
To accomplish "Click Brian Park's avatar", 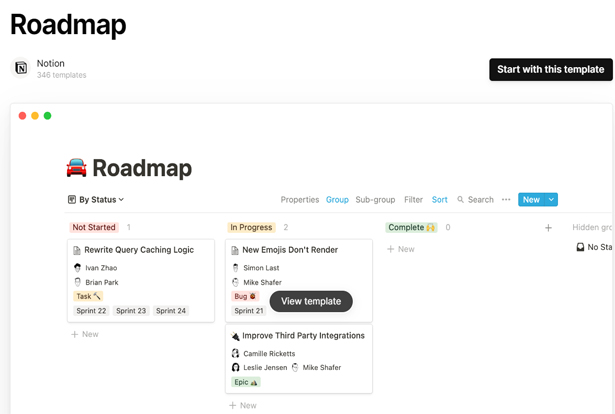I will pos(77,282).
